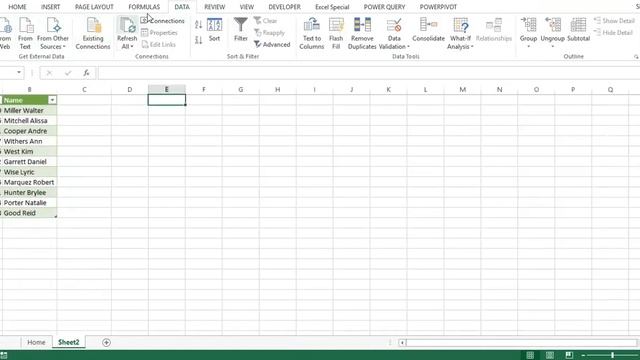
Task: Adjust the zoom slider handle
Action: tap(612, 356)
